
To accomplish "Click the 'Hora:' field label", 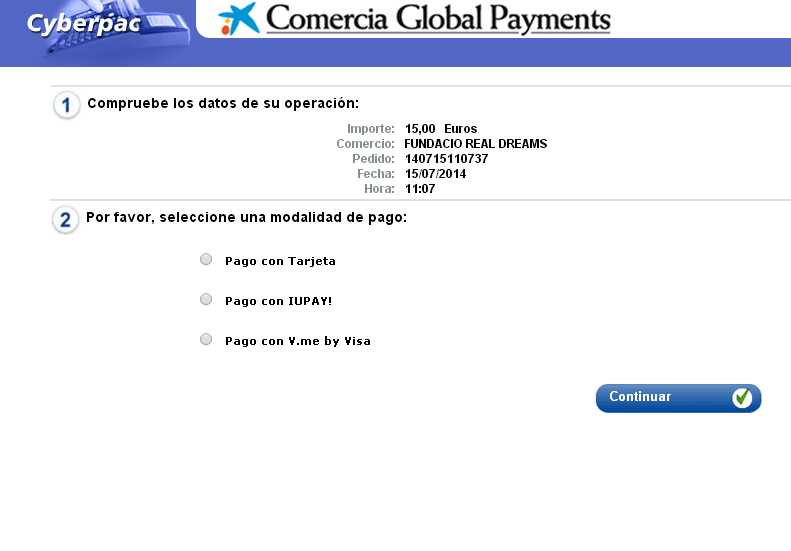I will (x=379, y=189).
